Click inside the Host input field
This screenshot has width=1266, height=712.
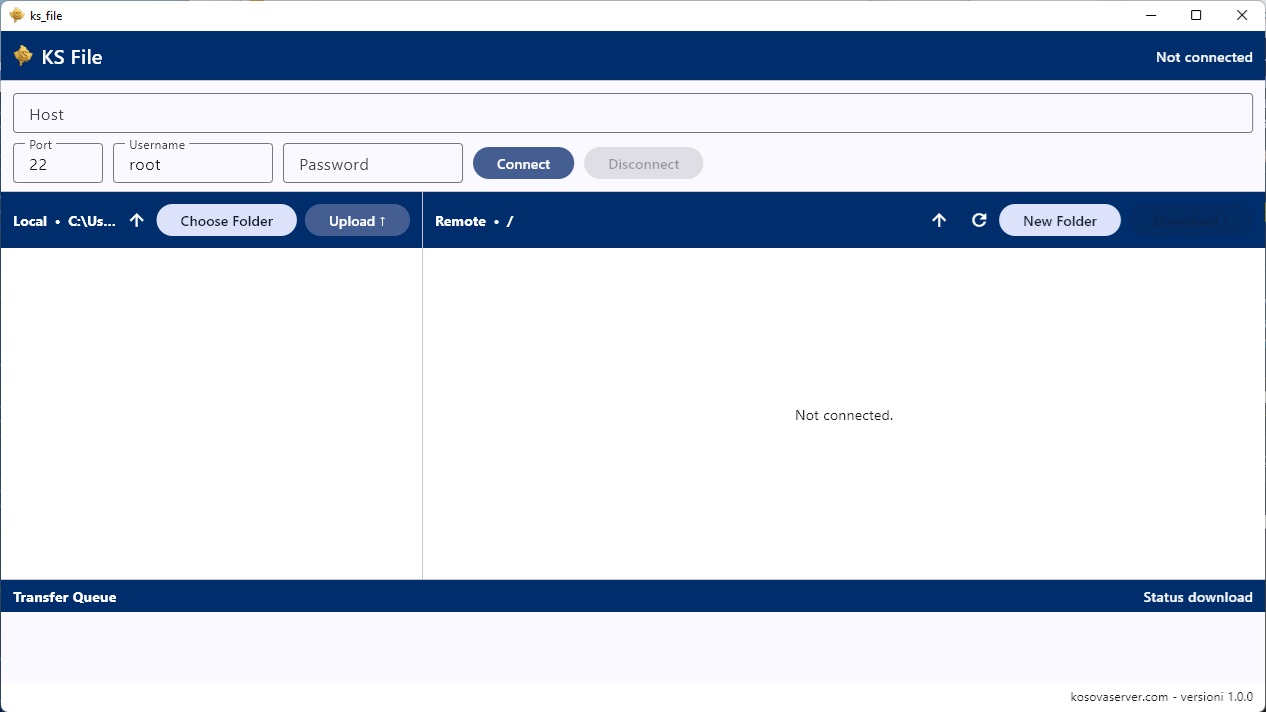pos(632,112)
